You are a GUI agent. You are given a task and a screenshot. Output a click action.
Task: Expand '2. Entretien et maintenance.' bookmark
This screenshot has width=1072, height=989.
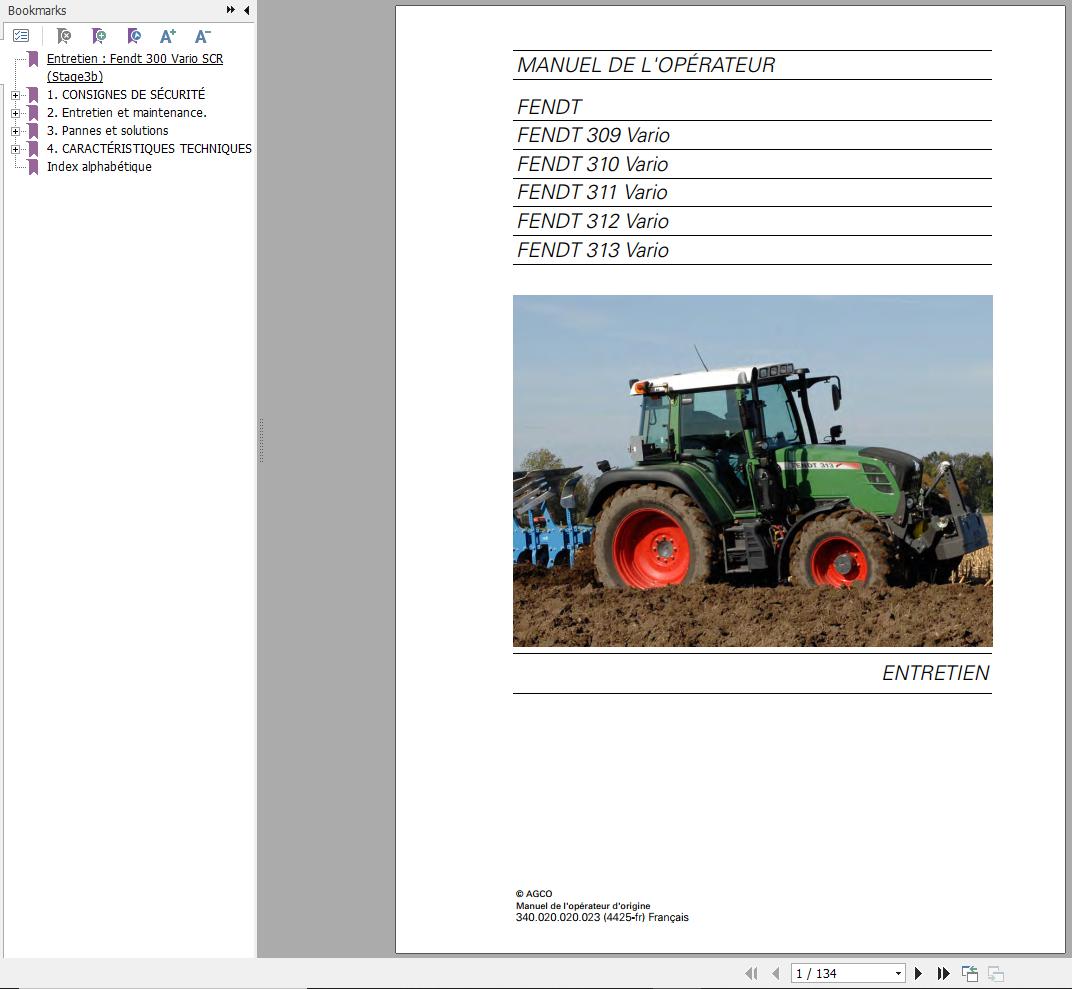click(15, 113)
